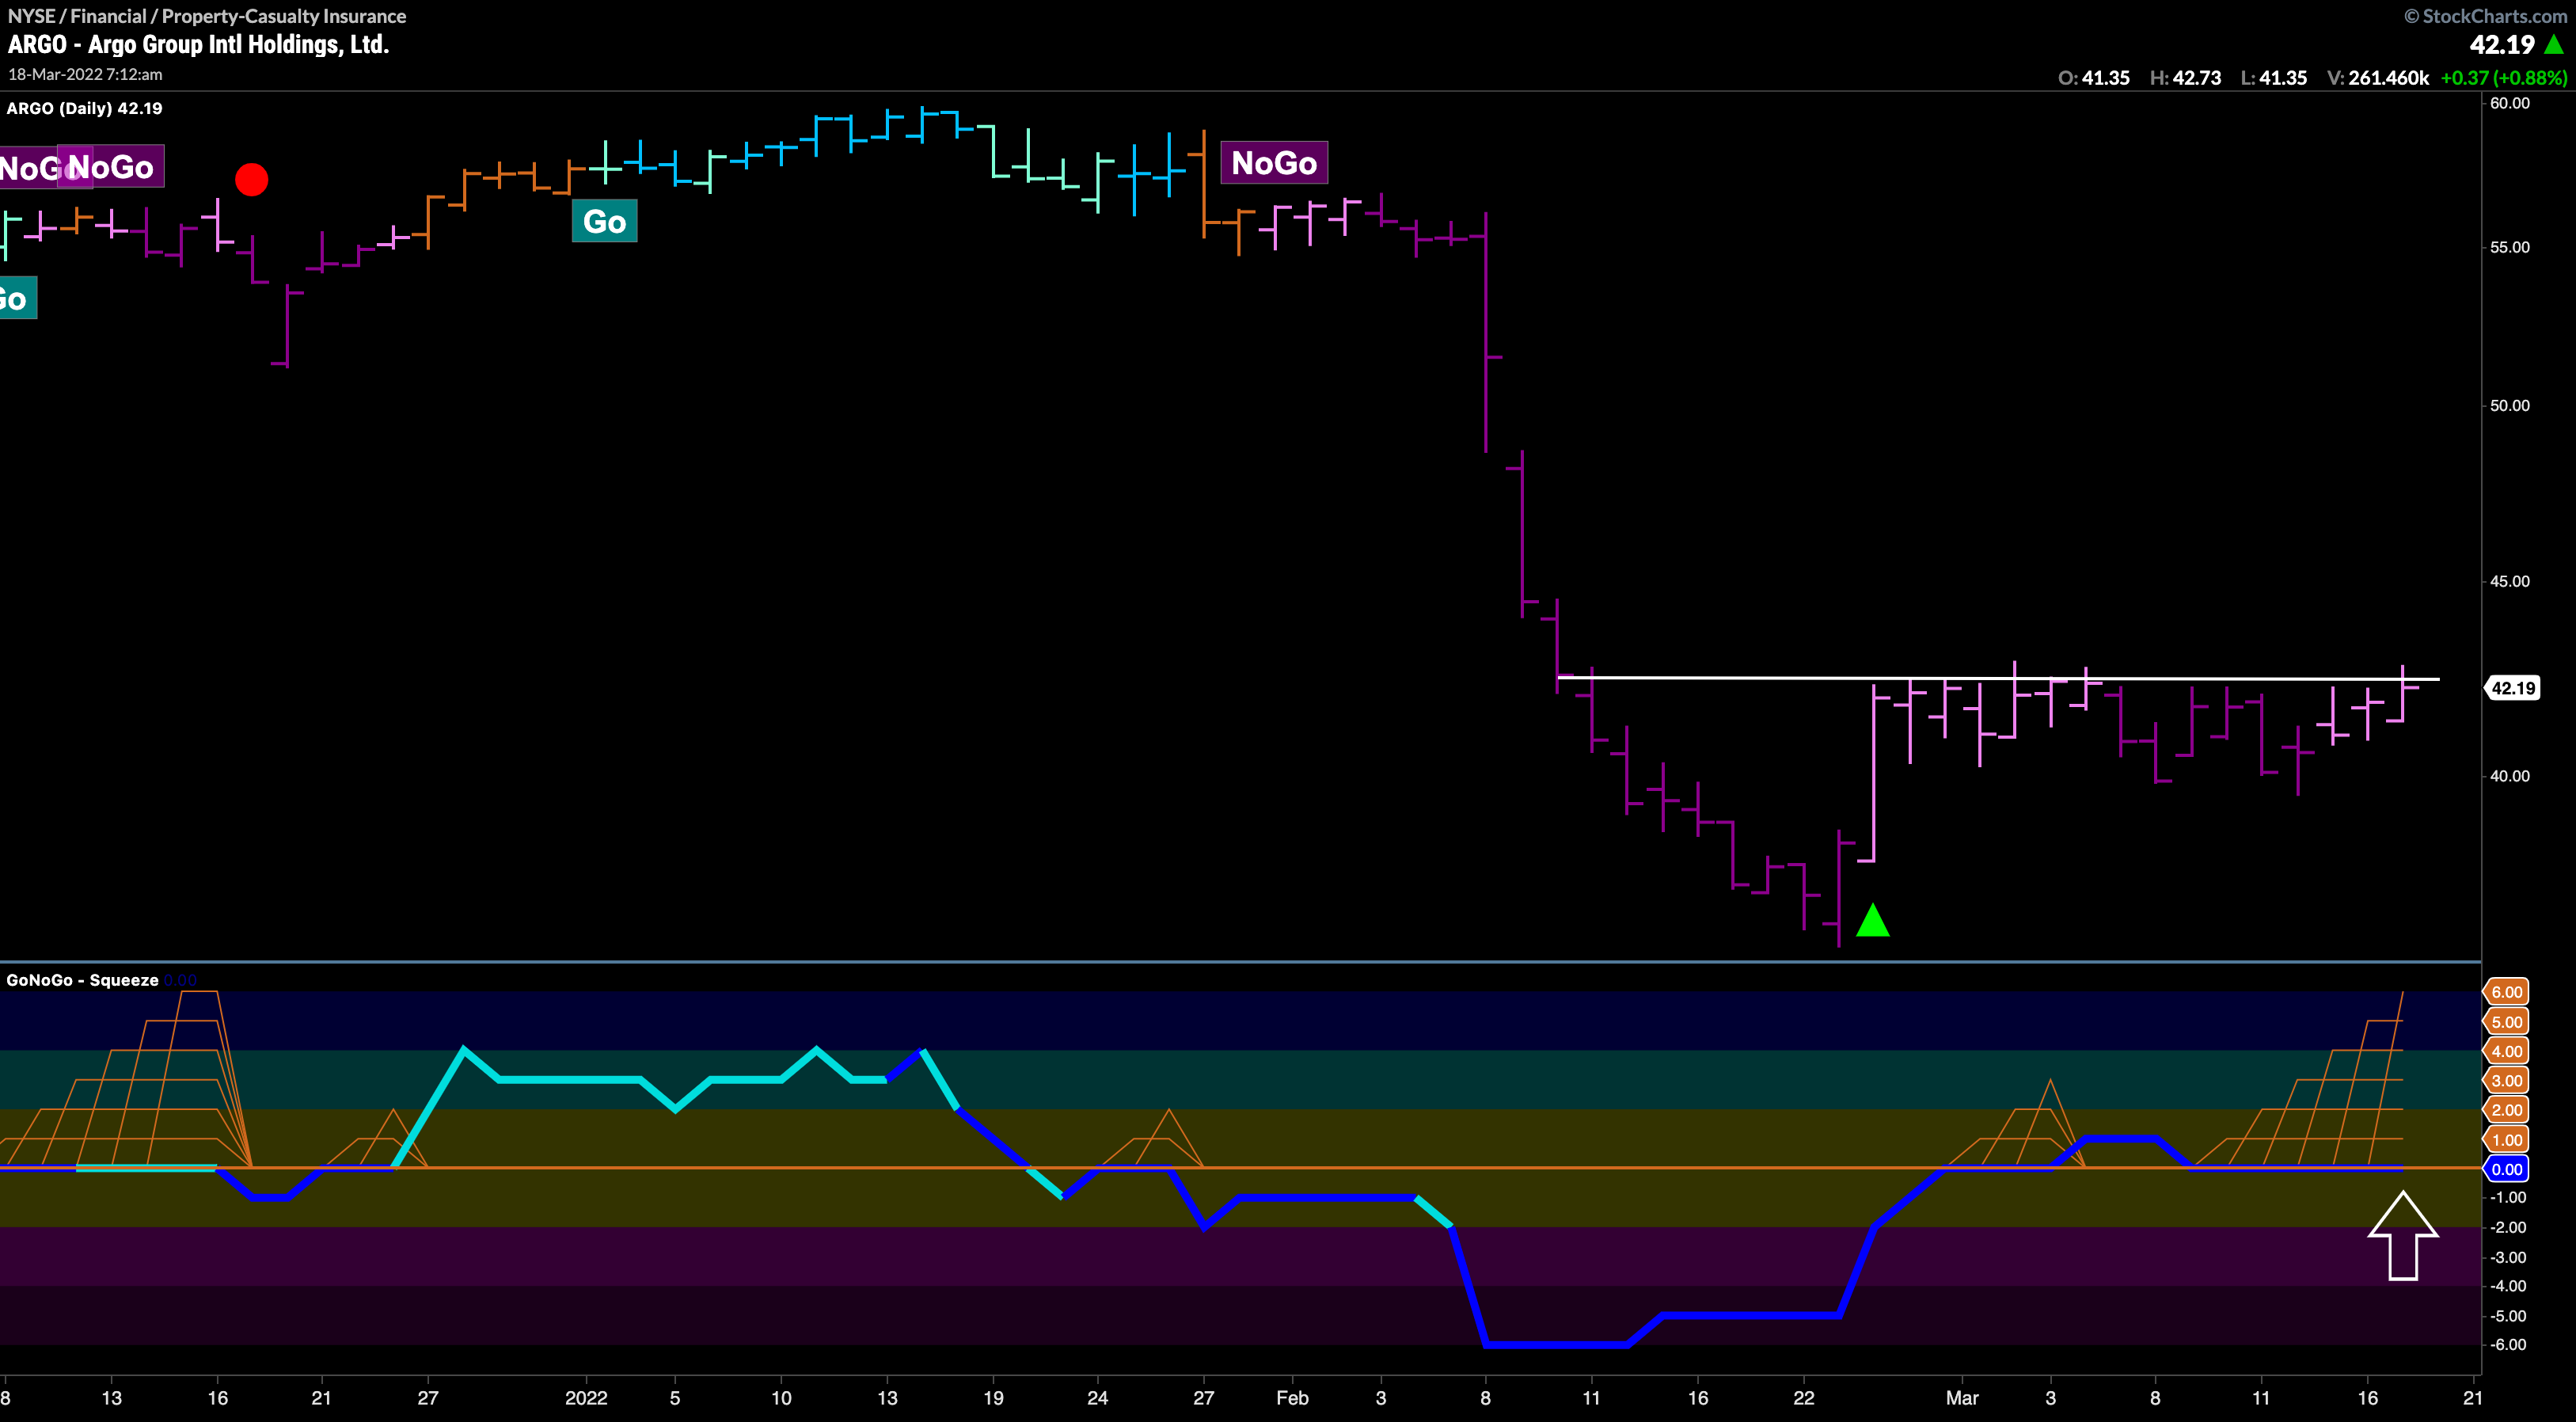Viewport: 2576px width, 1422px height.
Task: Click the change value '+0.37 (+0.88%)'
Action: click(2504, 78)
